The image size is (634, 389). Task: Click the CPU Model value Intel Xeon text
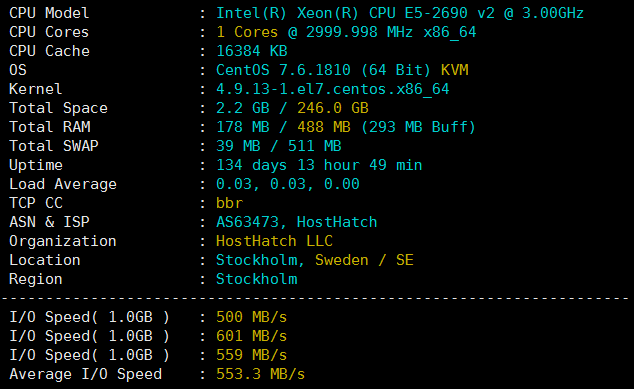coord(399,13)
